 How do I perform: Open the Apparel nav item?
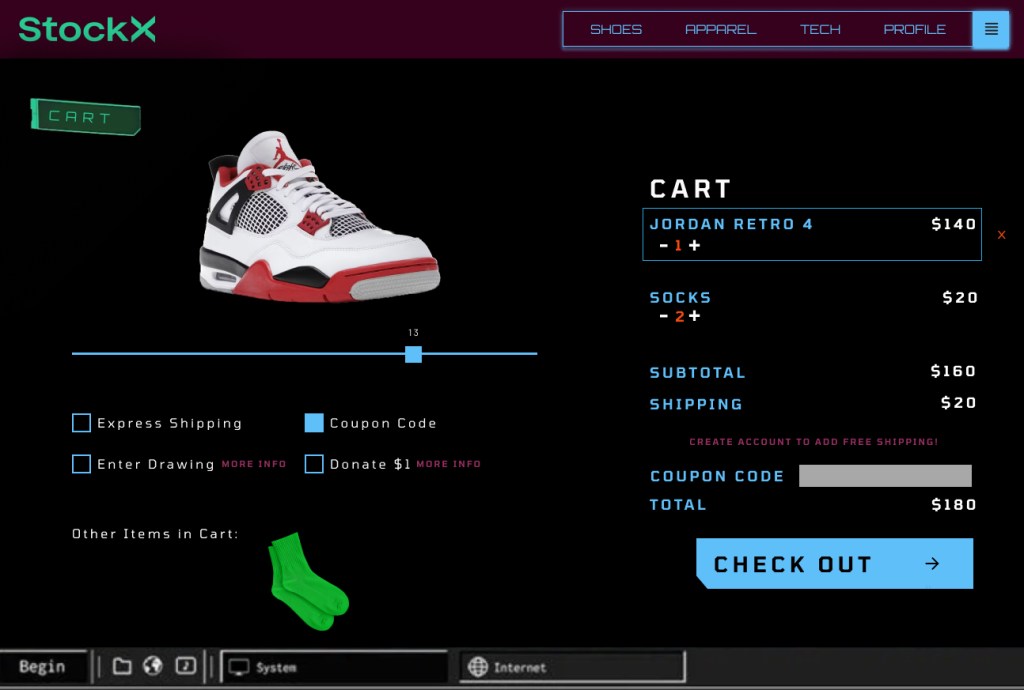(720, 29)
